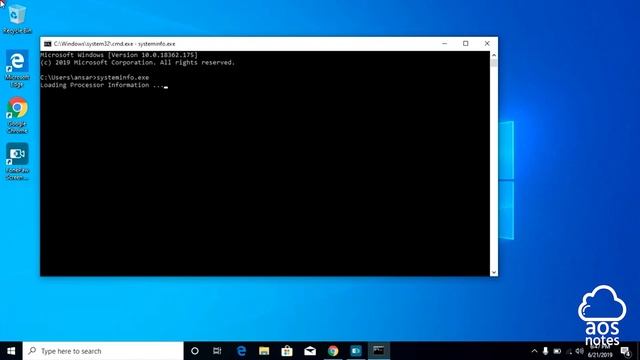
Task: Open Cortana from the taskbar
Action: [x=195, y=351]
